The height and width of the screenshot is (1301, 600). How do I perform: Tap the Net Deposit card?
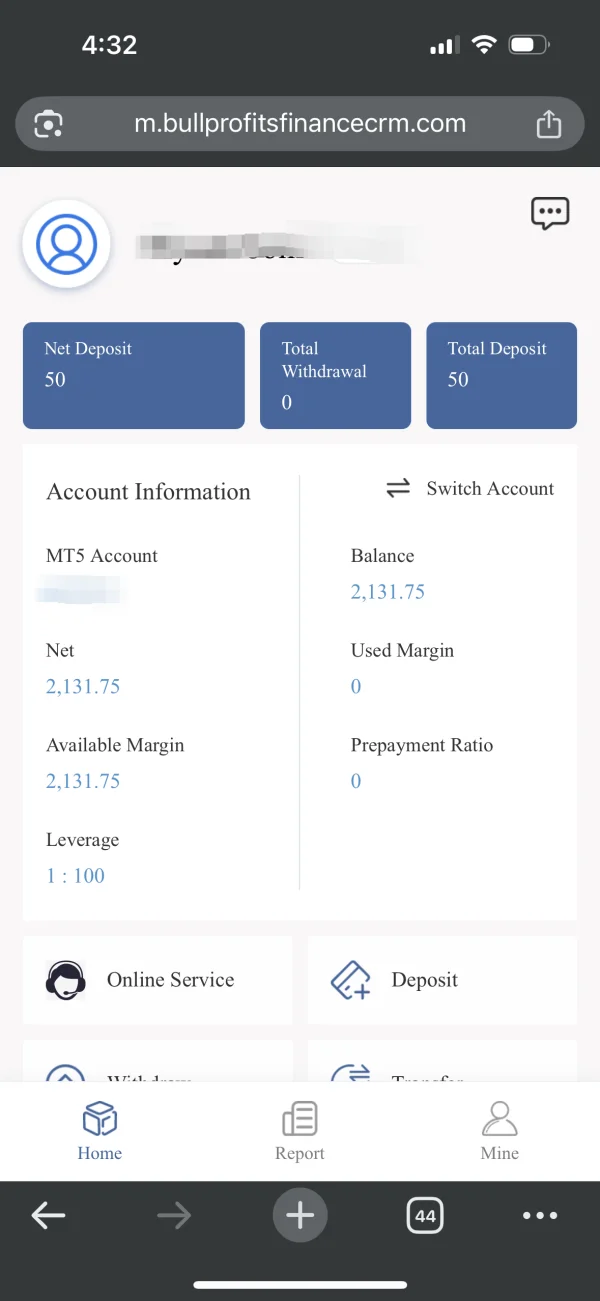tap(134, 375)
